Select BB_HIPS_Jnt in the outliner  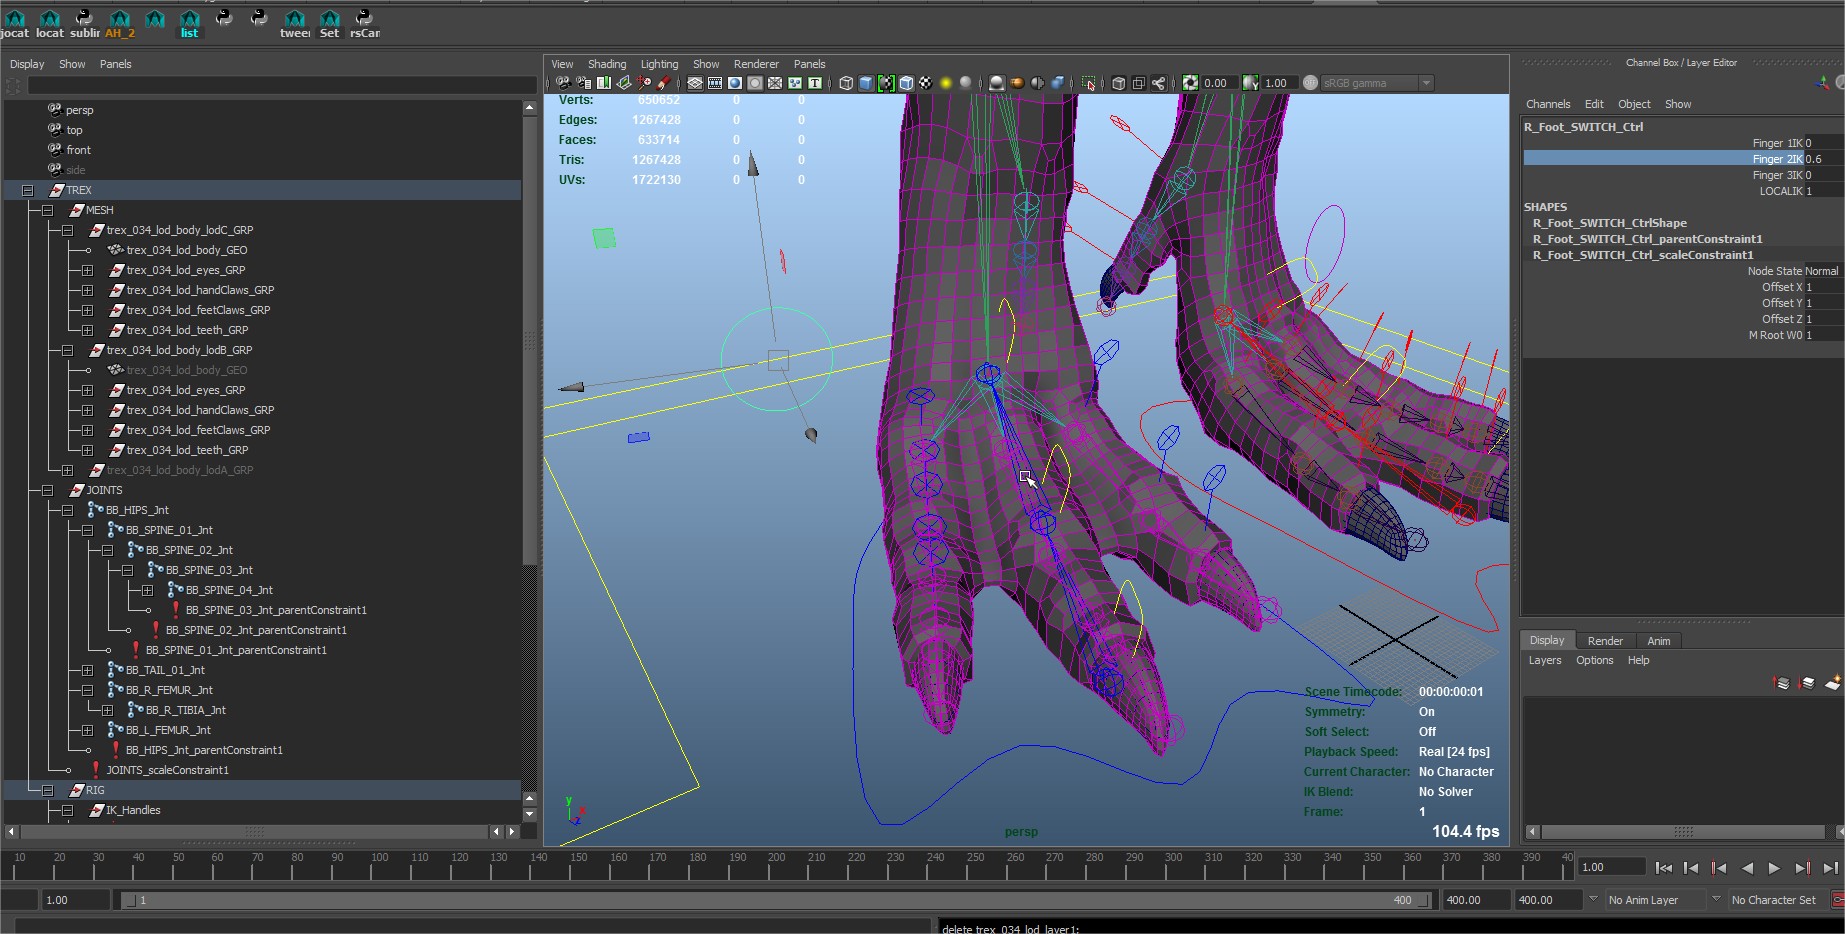click(137, 510)
